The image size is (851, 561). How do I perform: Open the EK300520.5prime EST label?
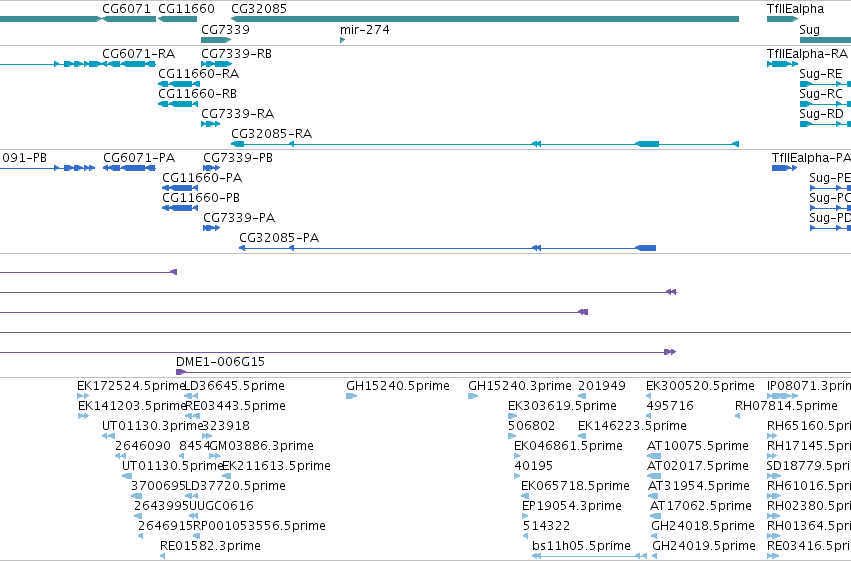point(700,386)
